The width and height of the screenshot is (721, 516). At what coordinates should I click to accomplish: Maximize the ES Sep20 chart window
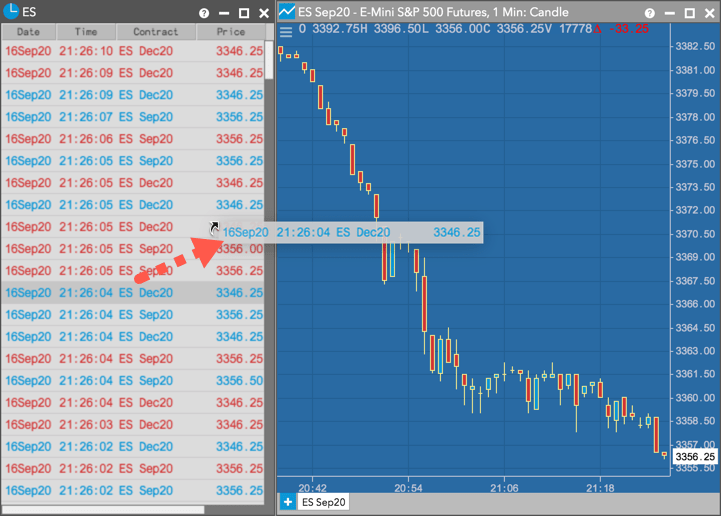[690, 13]
